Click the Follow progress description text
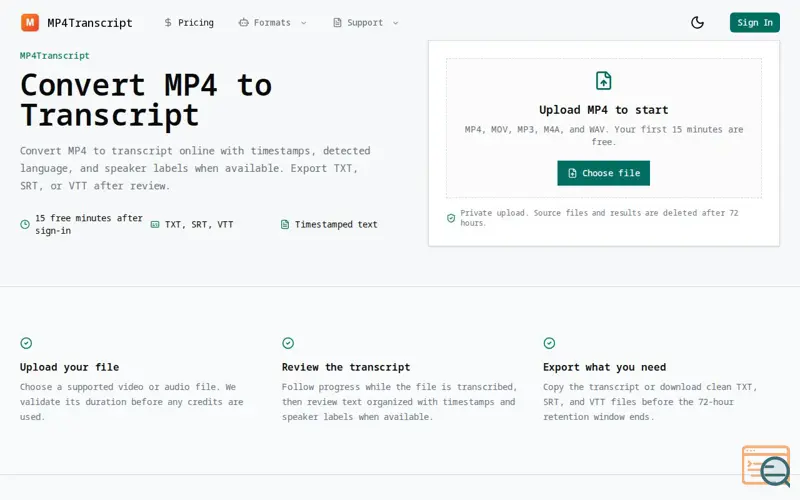The height and width of the screenshot is (500, 800). (399, 402)
